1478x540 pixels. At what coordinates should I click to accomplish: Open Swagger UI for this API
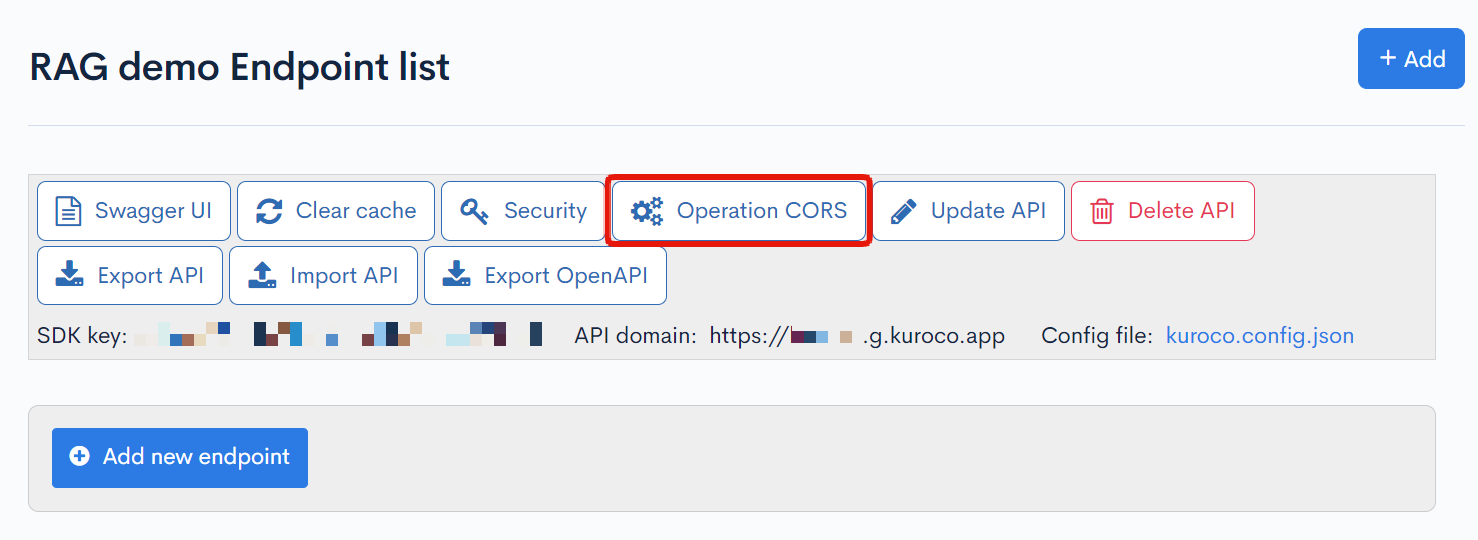pyautogui.click(x=134, y=211)
